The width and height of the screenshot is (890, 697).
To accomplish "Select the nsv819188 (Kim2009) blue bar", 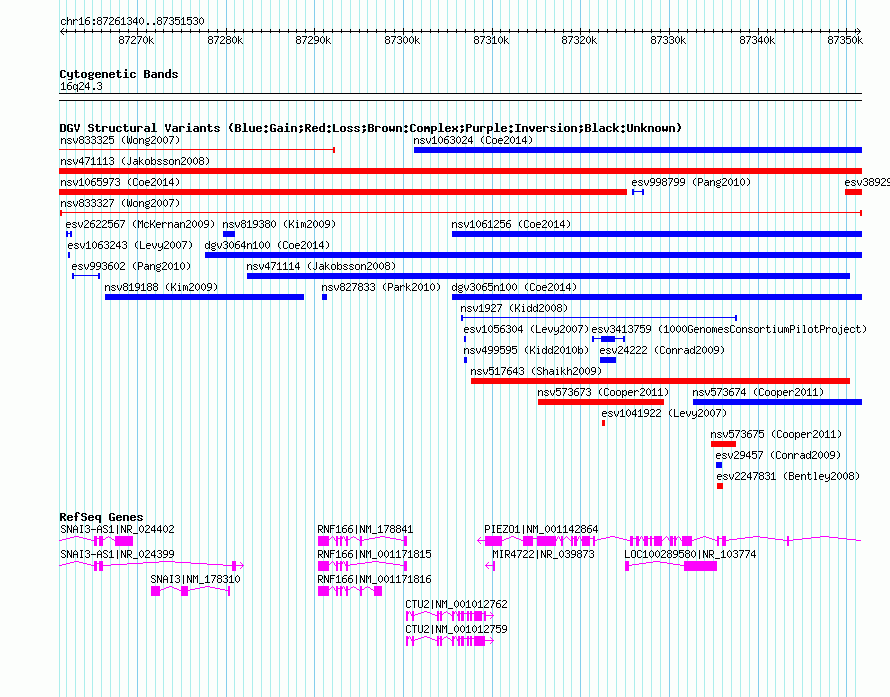I will click(x=204, y=297).
